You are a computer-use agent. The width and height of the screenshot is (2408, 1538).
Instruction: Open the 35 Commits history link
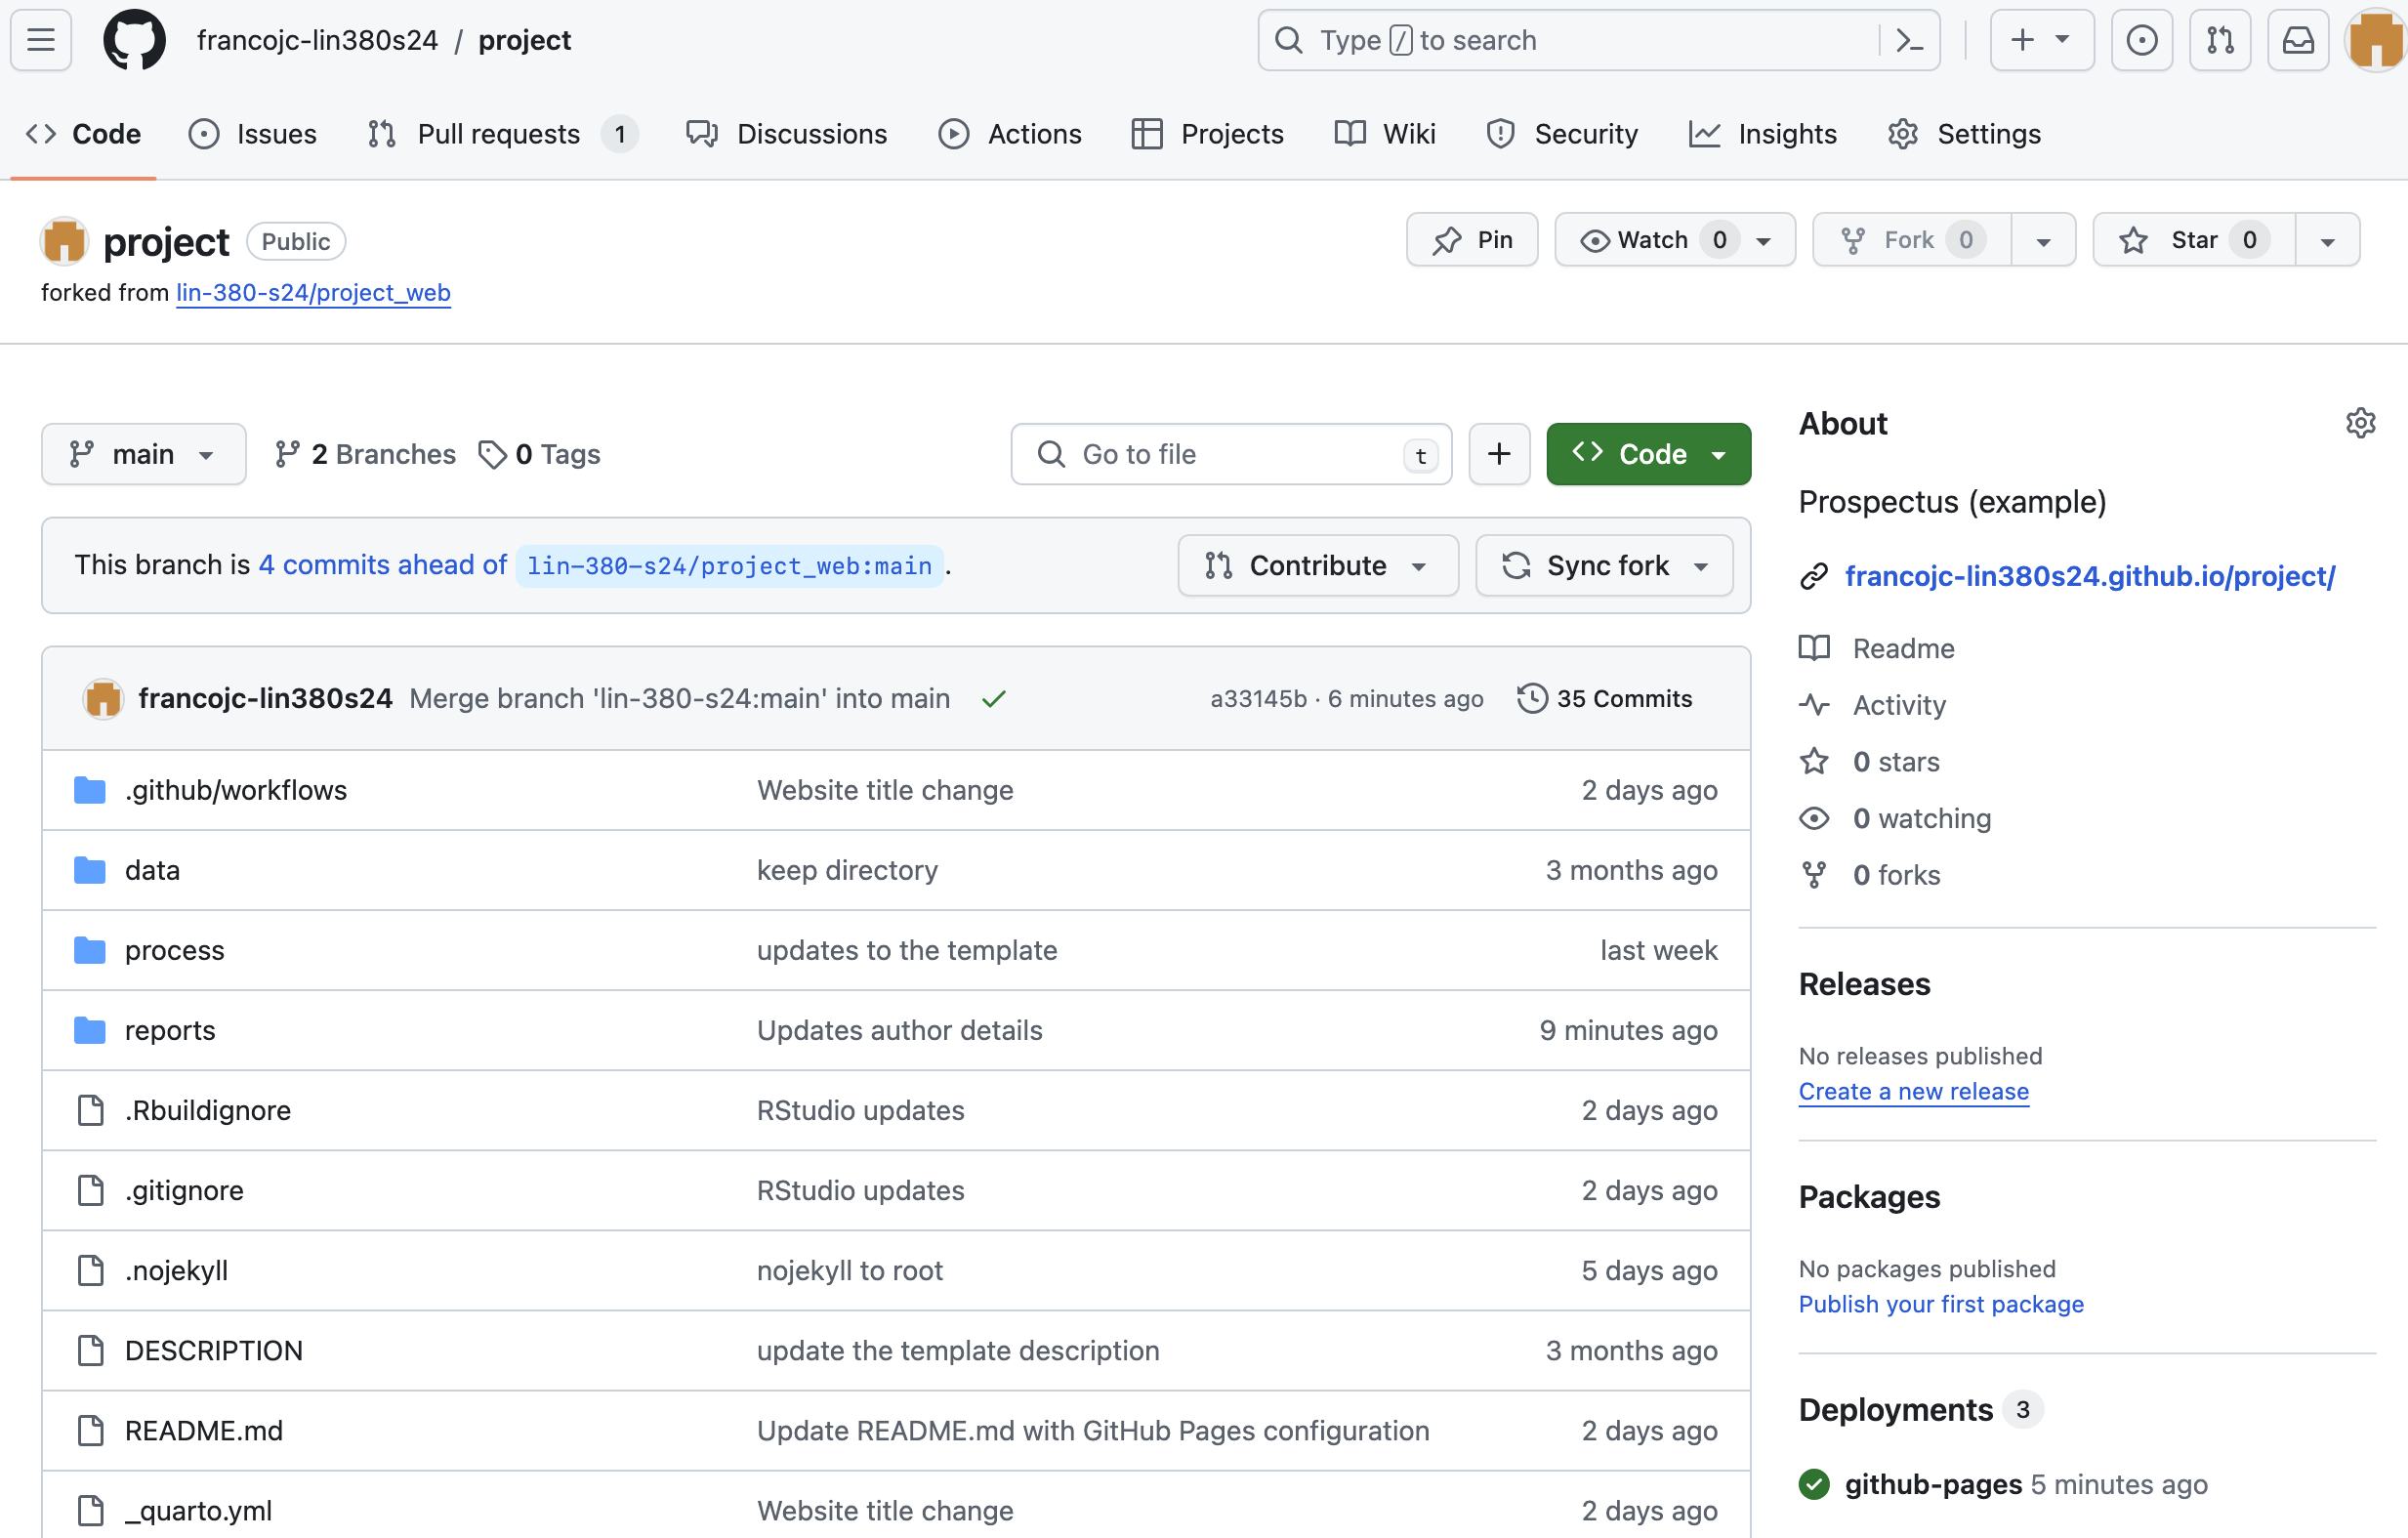[1604, 699]
